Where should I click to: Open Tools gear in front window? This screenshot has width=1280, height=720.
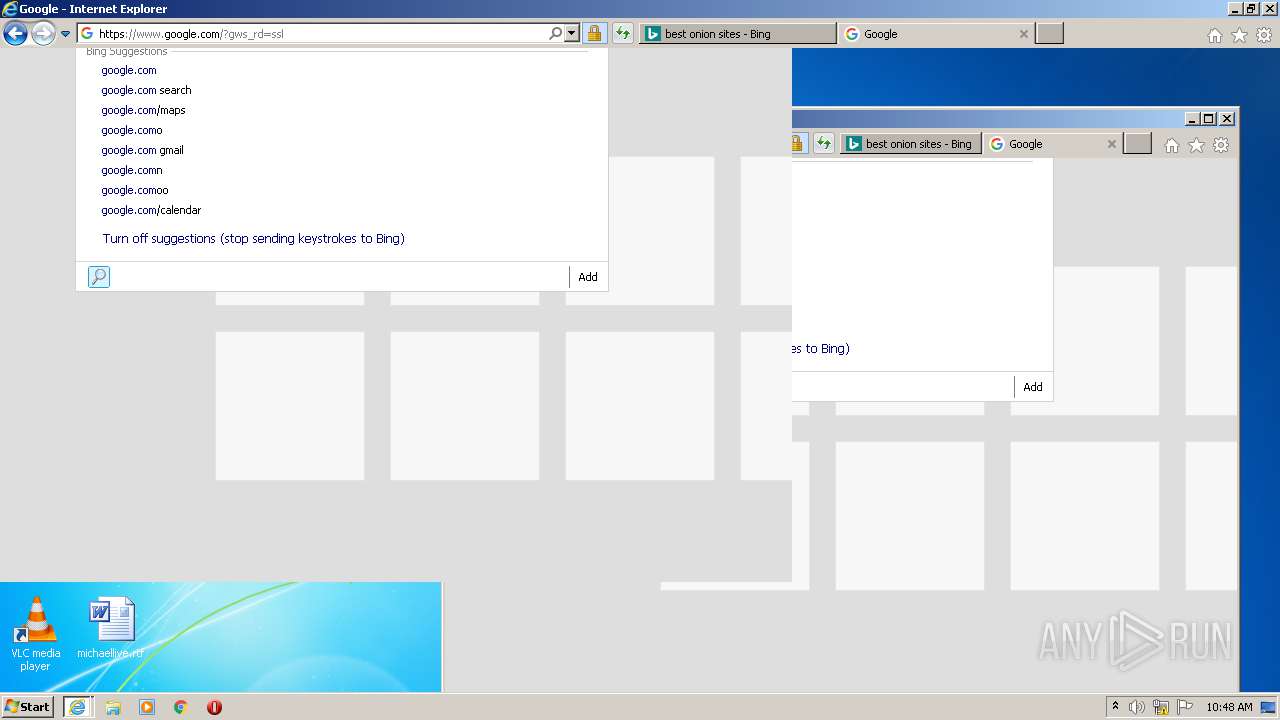coord(1263,35)
